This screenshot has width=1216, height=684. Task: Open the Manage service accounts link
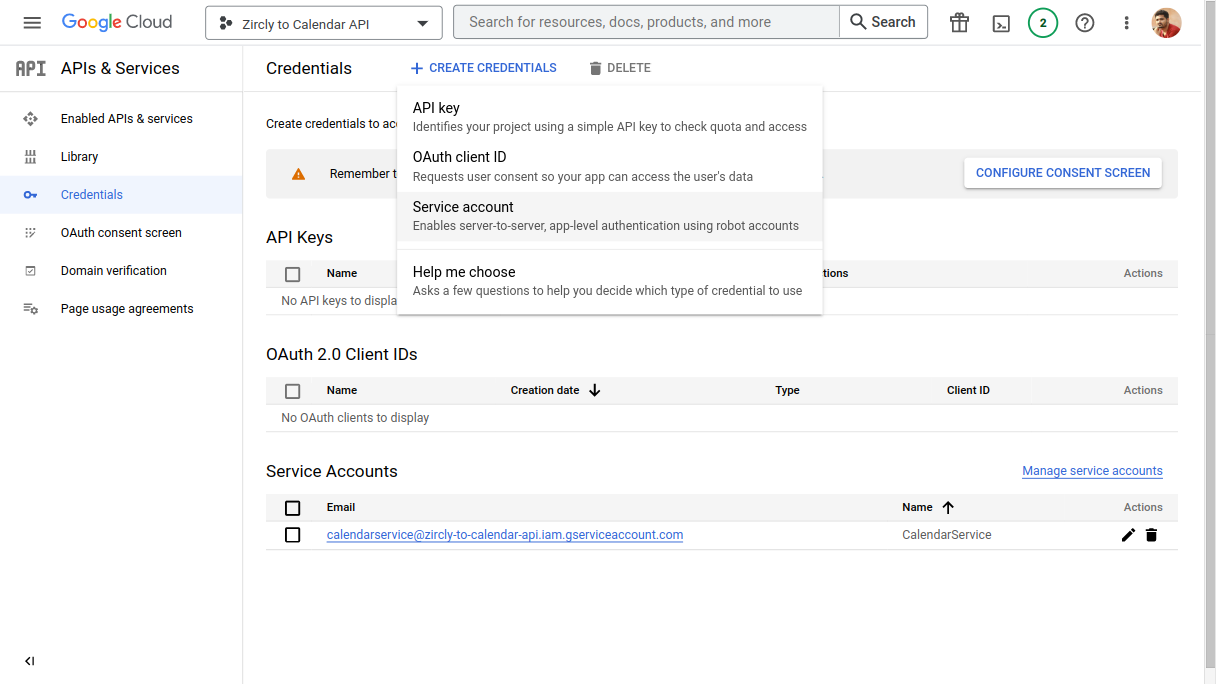click(x=1092, y=471)
